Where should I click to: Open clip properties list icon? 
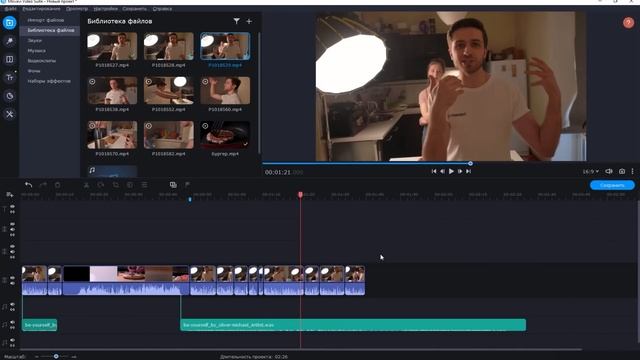[x=144, y=185]
